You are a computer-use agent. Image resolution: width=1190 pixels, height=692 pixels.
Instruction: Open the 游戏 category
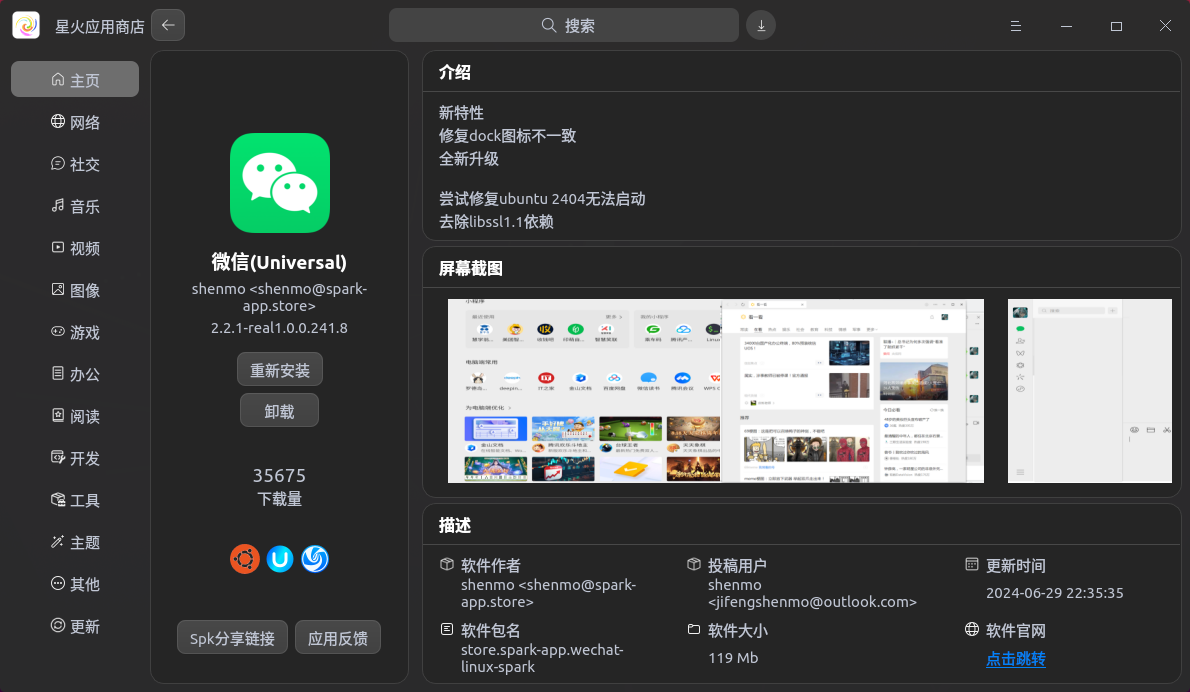pos(75,332)
